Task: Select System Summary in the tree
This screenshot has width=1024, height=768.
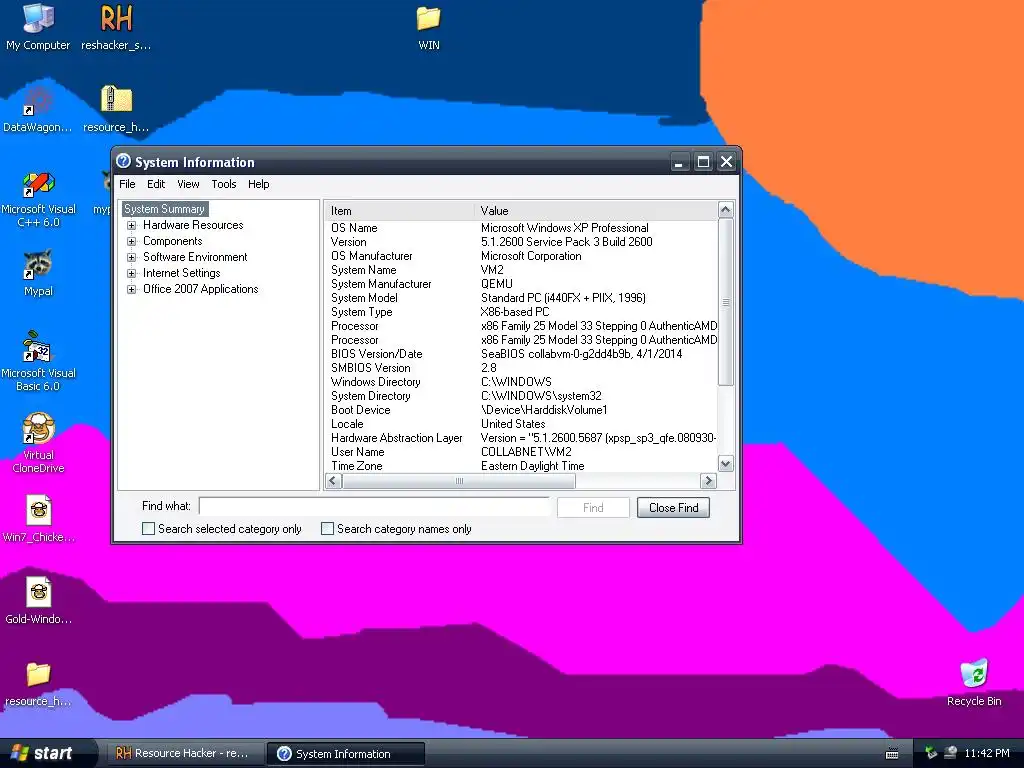Action: click(x=165, y=209)
